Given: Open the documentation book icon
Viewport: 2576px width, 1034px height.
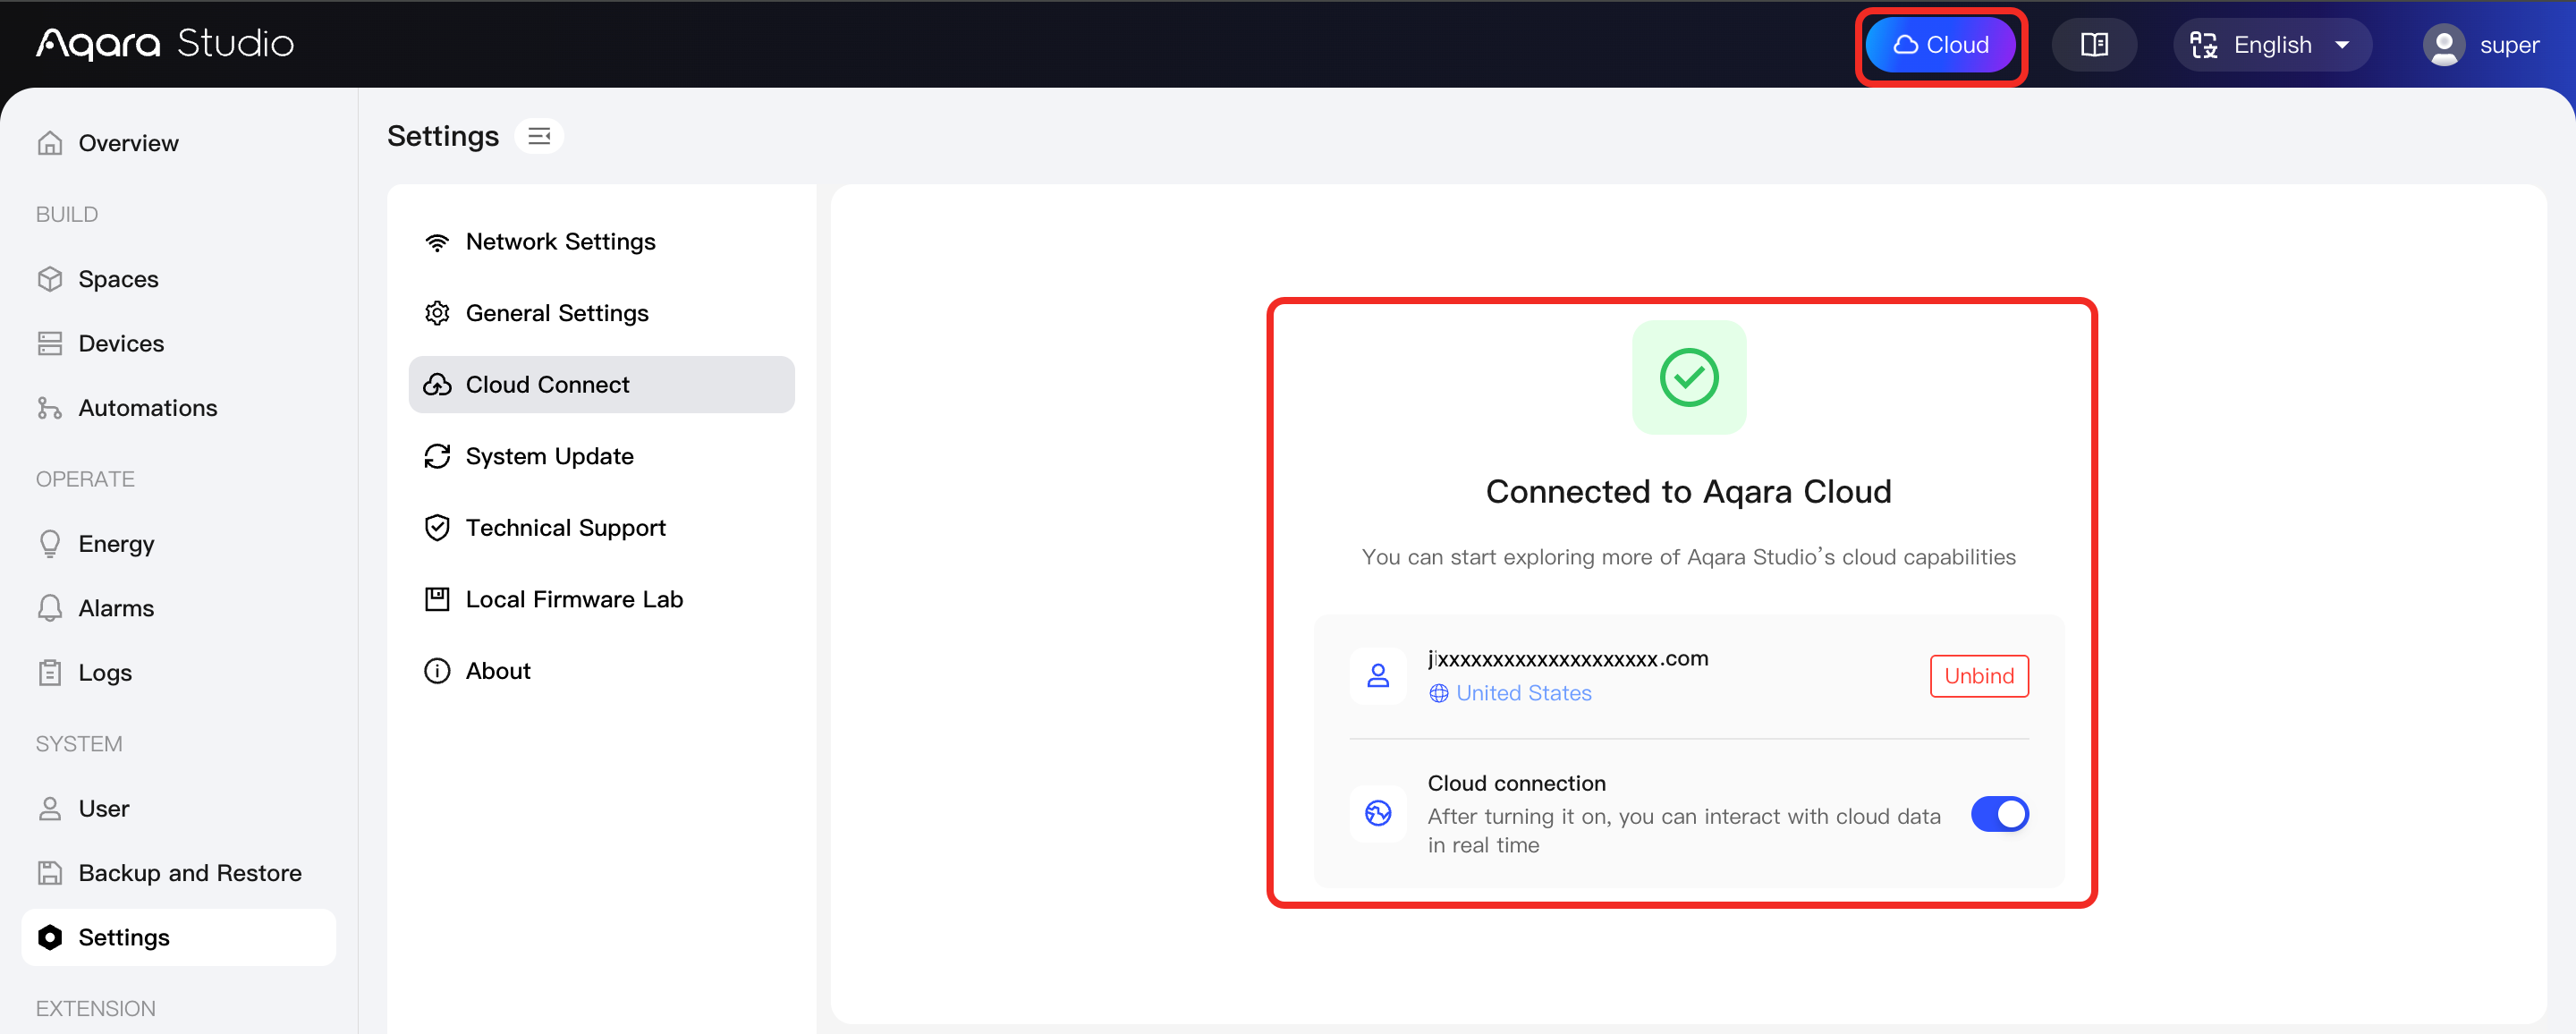Looking at the screenshot, I should pos(2094,45).
